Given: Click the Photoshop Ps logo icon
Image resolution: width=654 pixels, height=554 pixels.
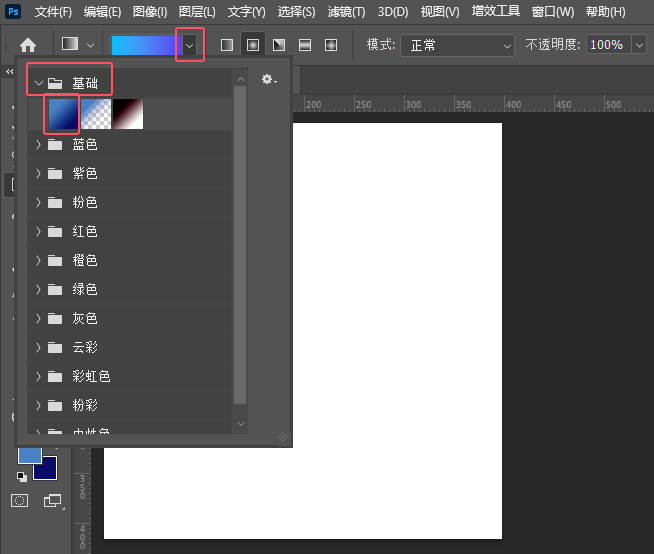Looking at the screenshot, I should click(13, 11).
